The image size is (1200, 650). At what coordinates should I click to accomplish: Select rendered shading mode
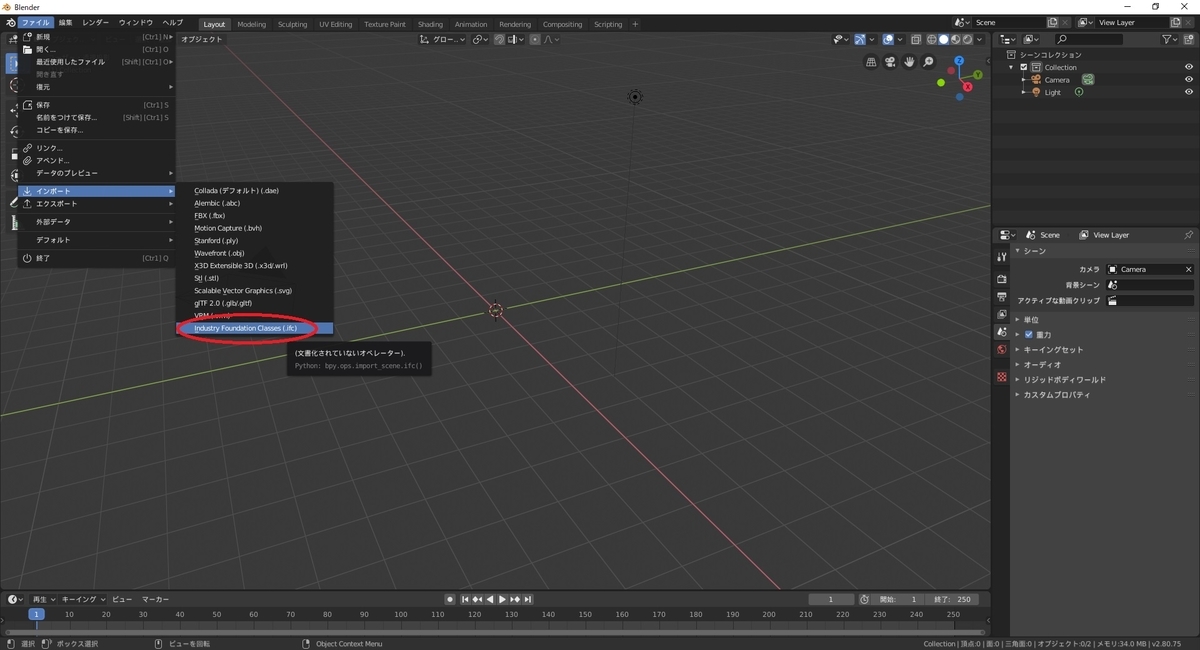[967, 39]
